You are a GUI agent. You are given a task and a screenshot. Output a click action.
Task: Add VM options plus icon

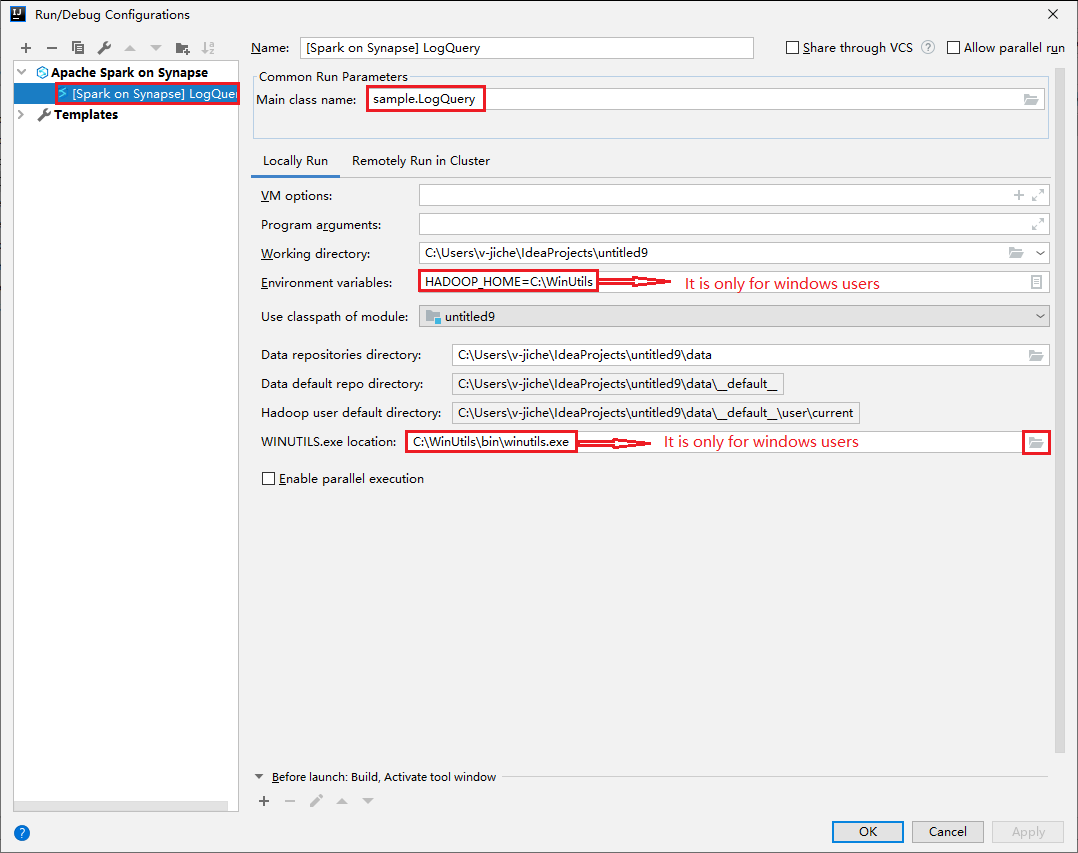[1019, 195]
